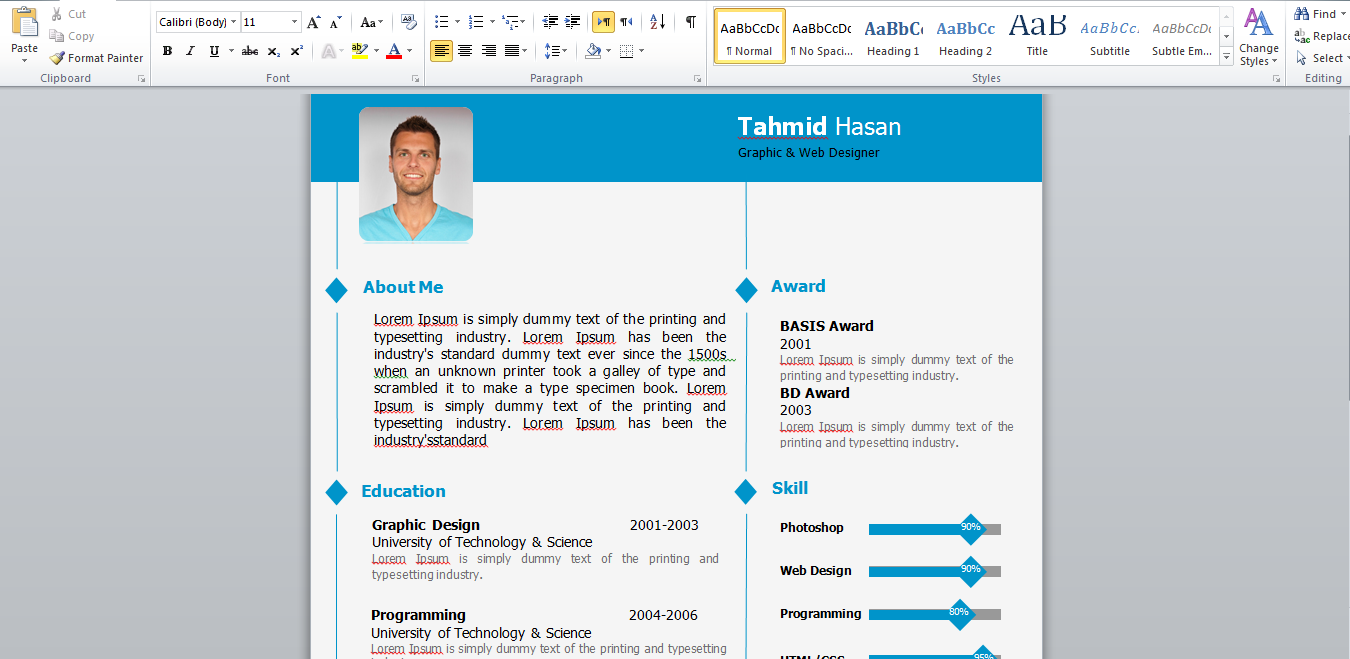Click the Replace button
Image resolution: width=1350 pixels, height=659 pixels.
tap(1321, 36)
